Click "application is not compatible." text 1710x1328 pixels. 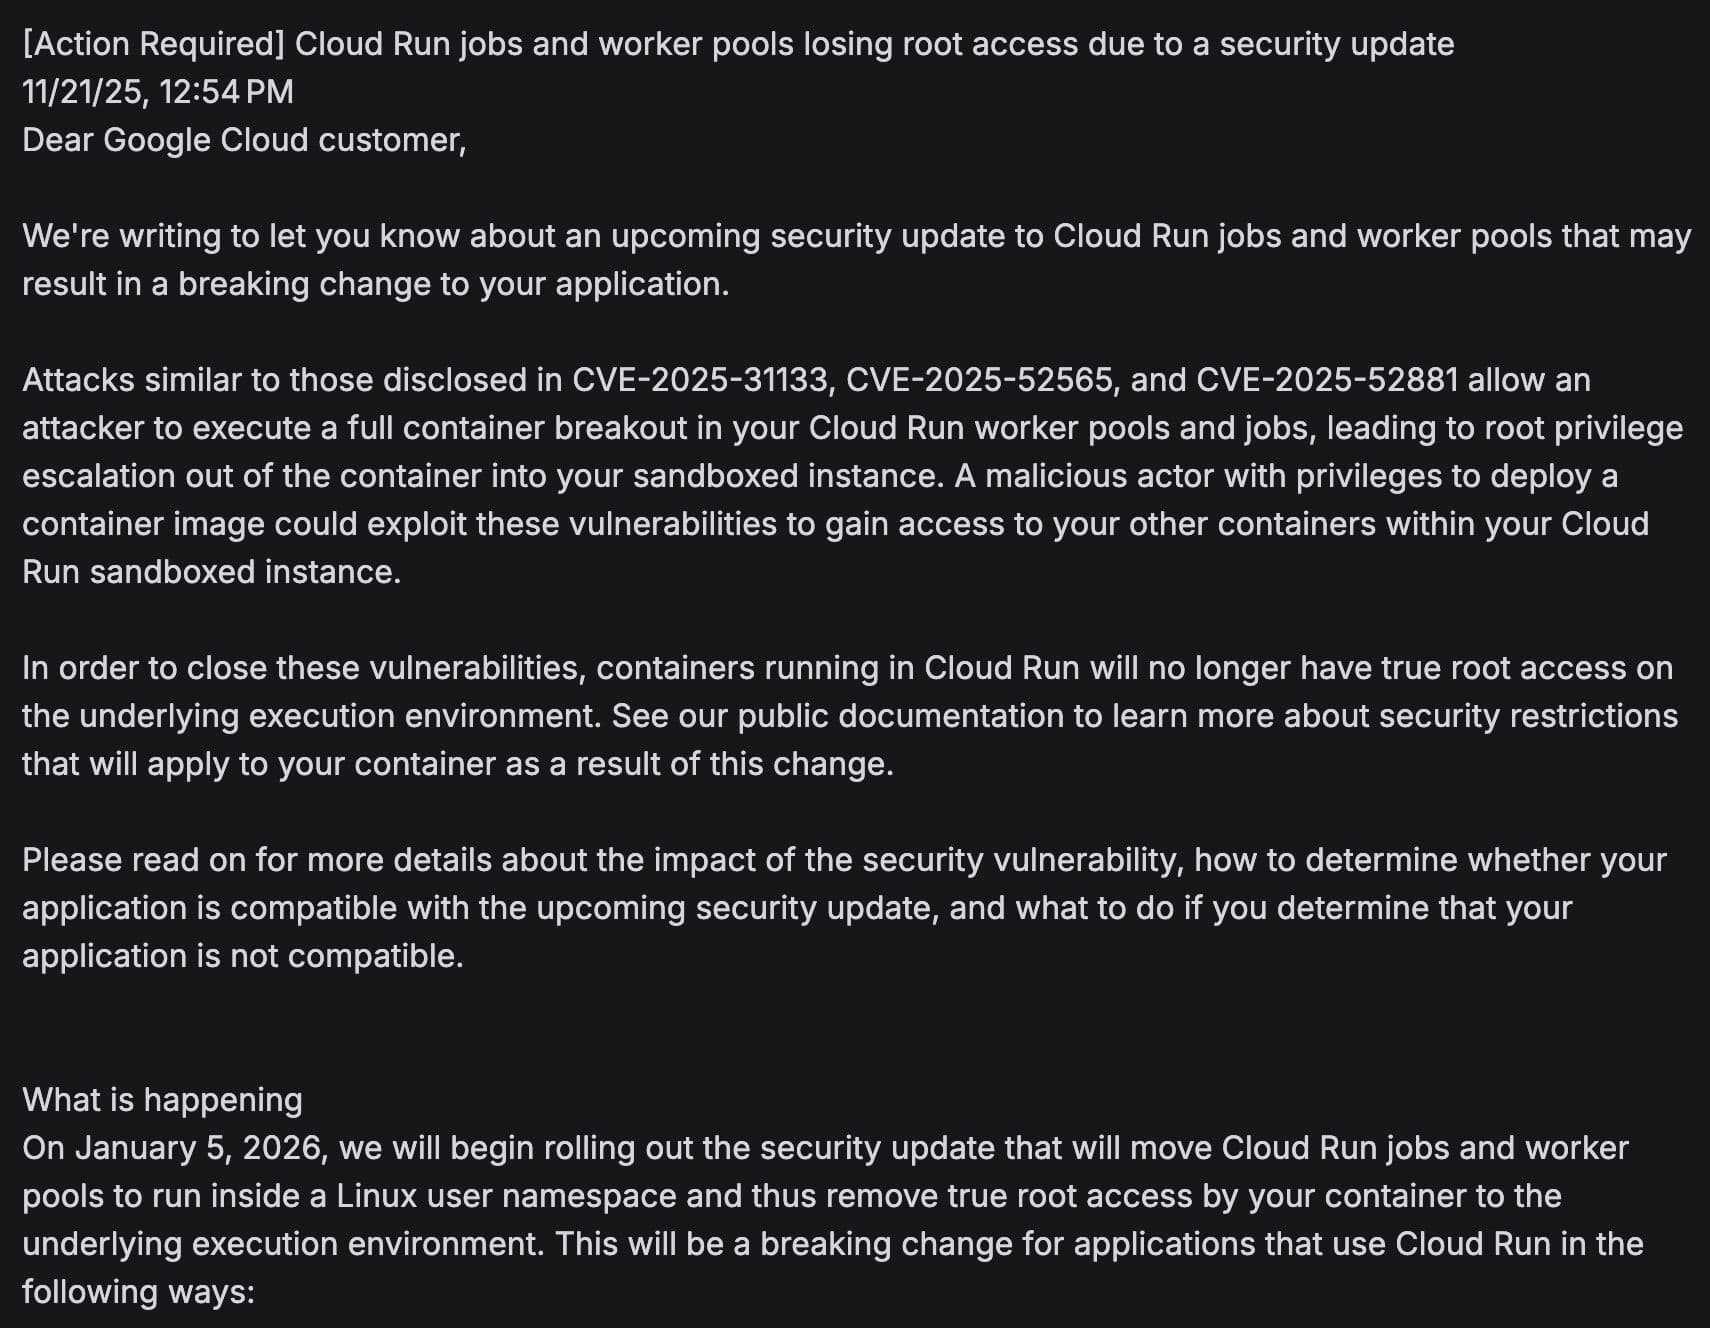(x=243, y=956)
